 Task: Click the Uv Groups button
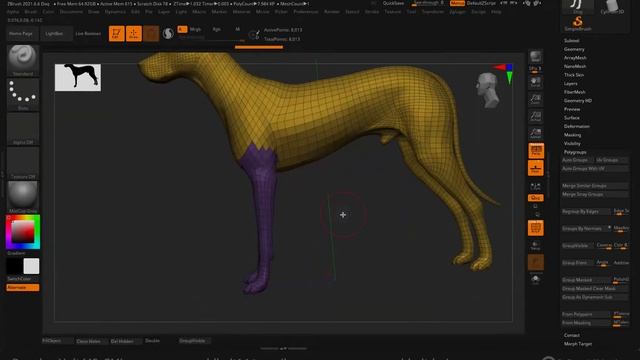(611, 160)
